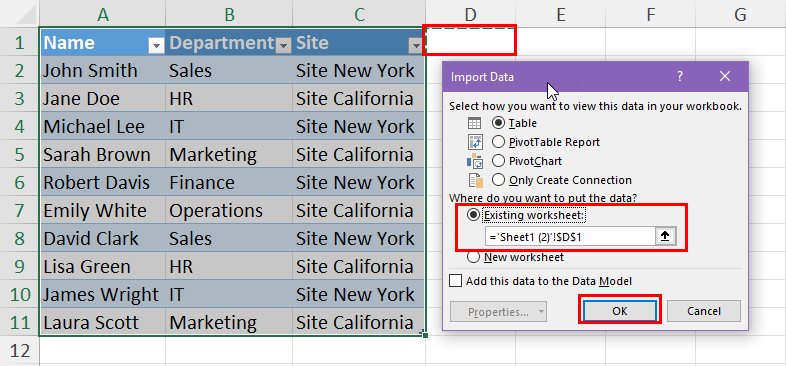Select column A header

pyautogui.click(x=103, y=15)
